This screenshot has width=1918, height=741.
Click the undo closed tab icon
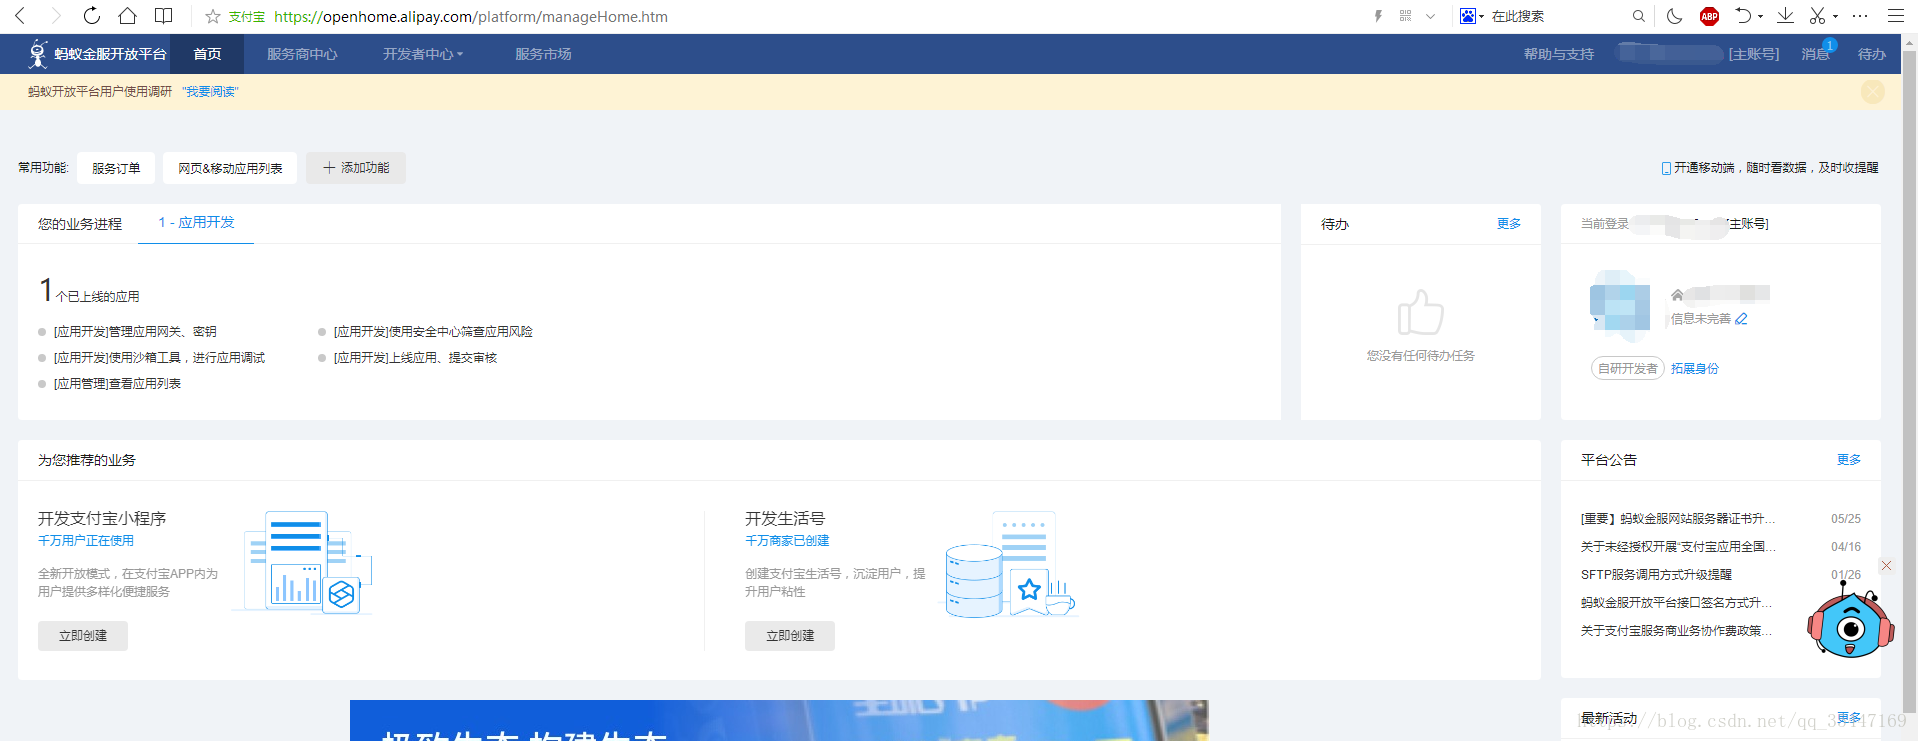coord(1743,16)
